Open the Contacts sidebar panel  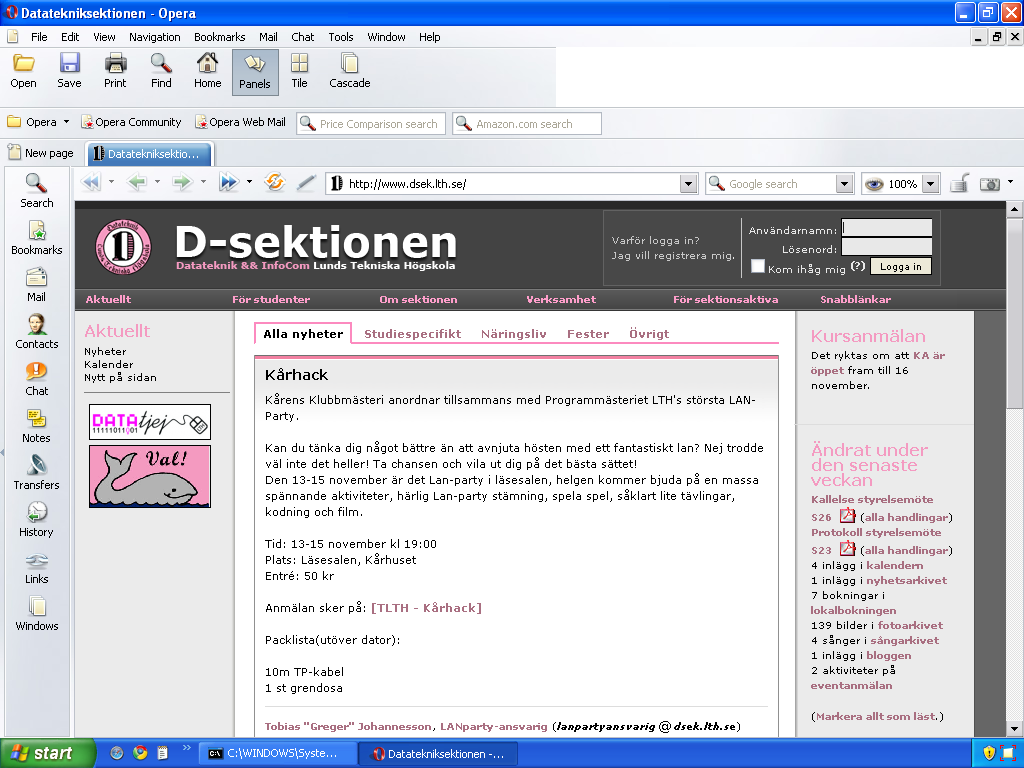(37, 332)
